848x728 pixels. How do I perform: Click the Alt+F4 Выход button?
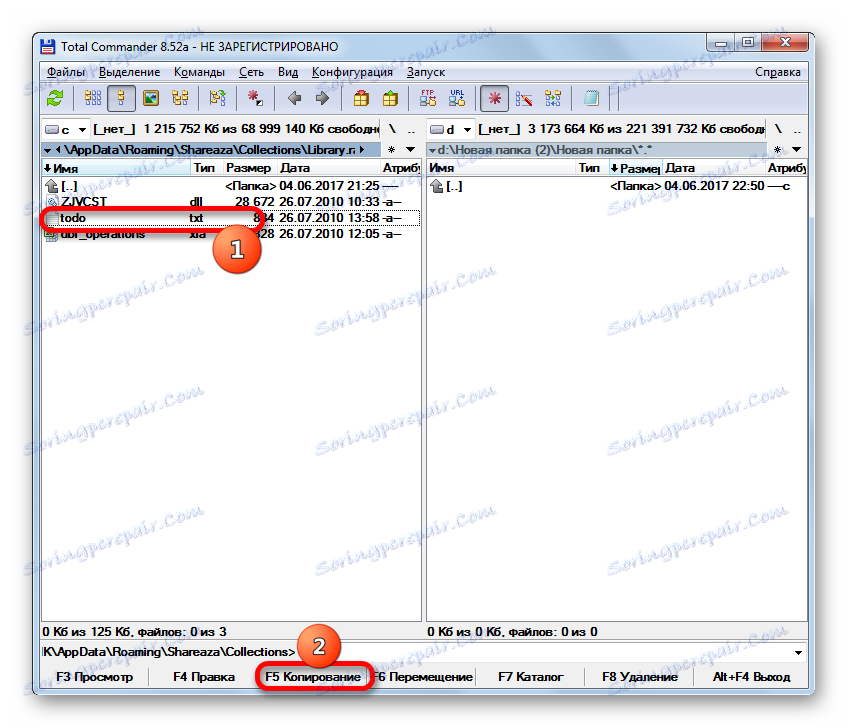[751, 677]
